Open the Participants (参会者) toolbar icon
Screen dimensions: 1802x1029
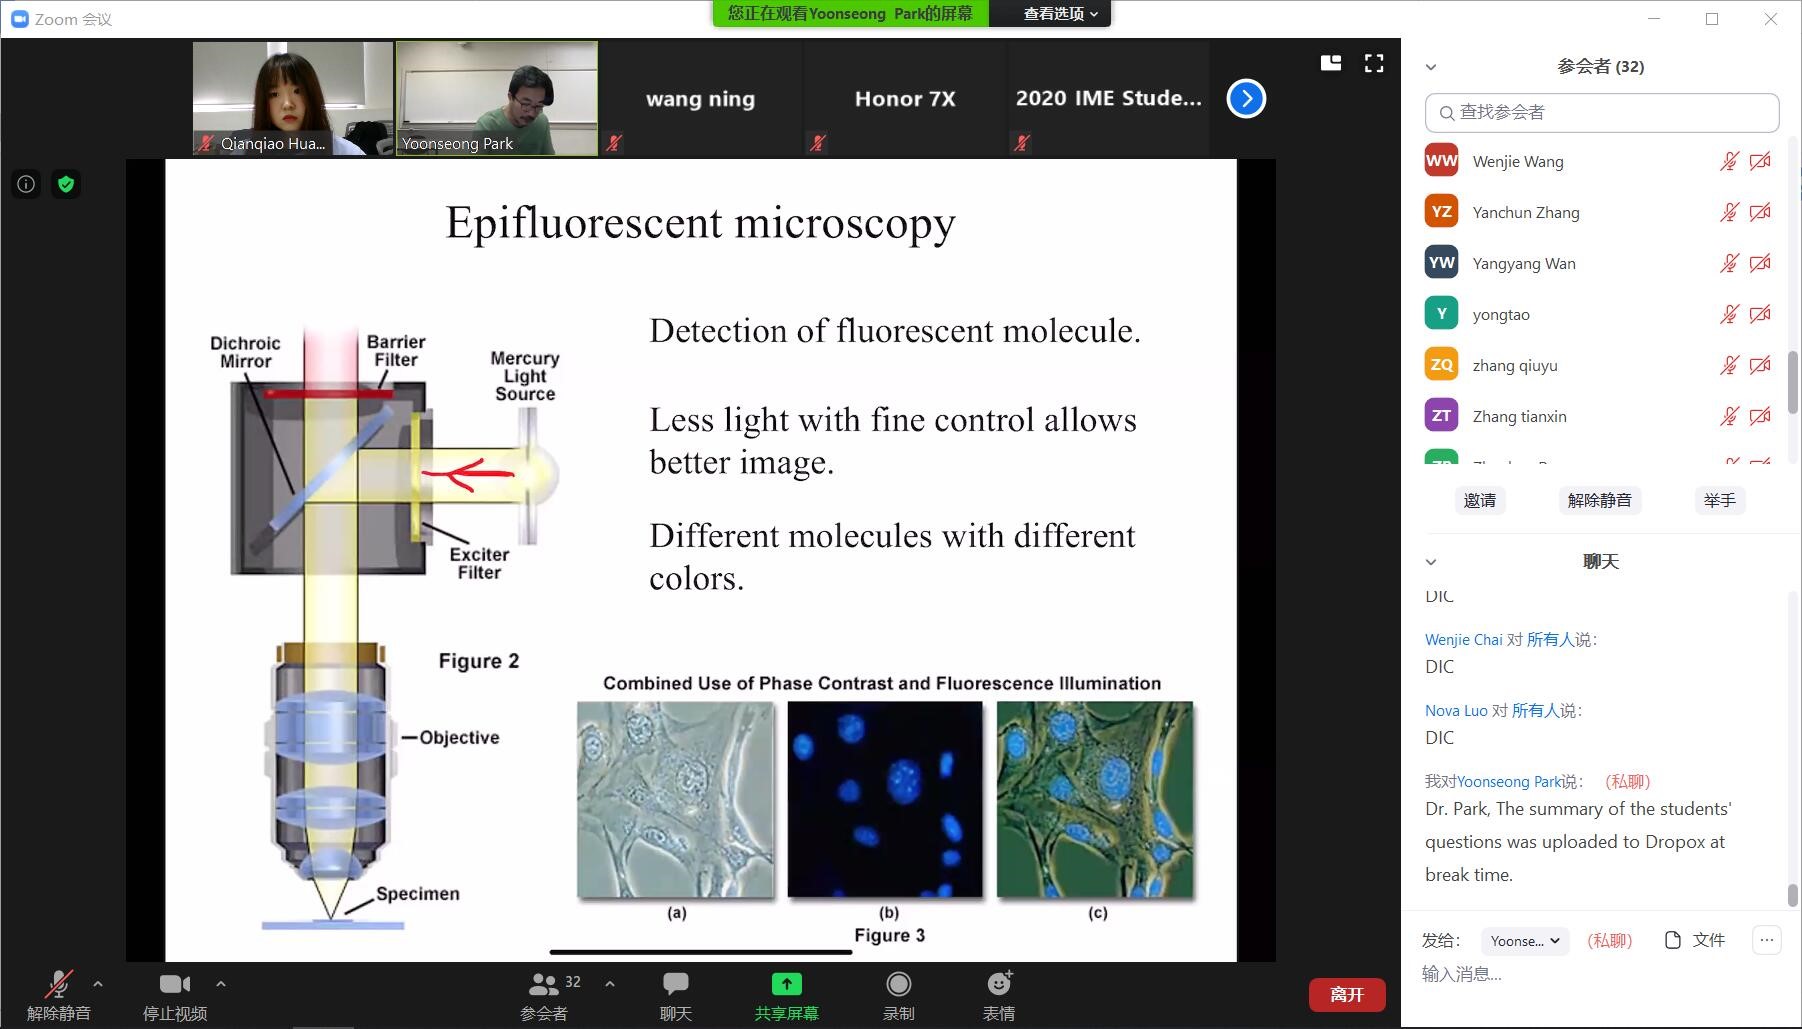(544, 985)
